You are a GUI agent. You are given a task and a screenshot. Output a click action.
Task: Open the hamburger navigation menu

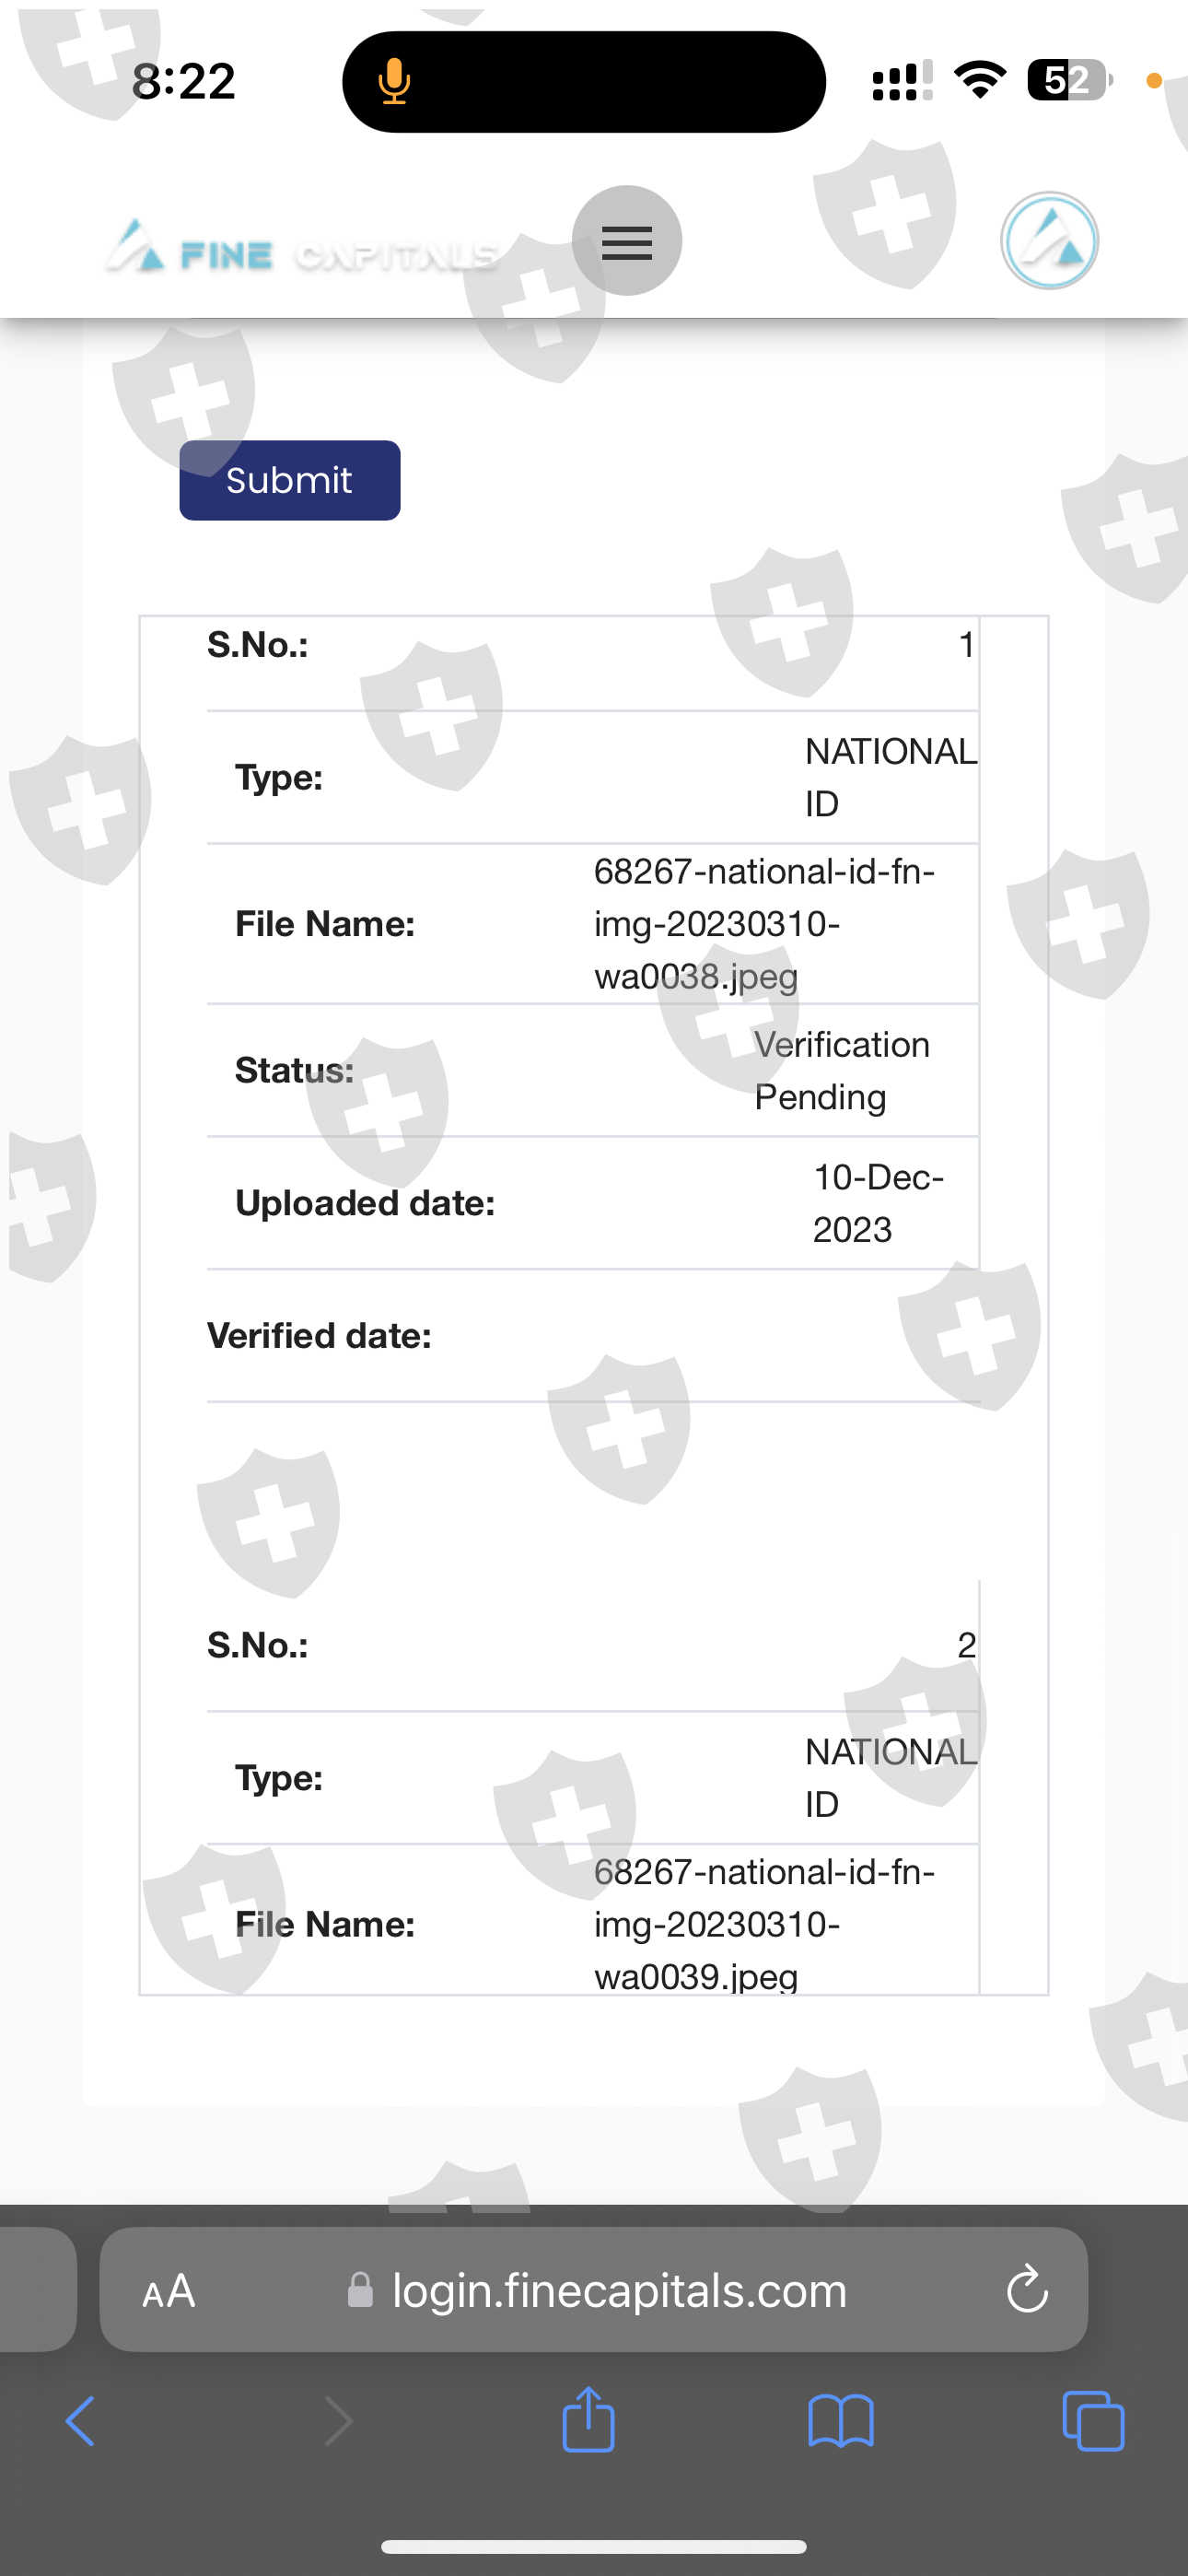tap(627, 241)
